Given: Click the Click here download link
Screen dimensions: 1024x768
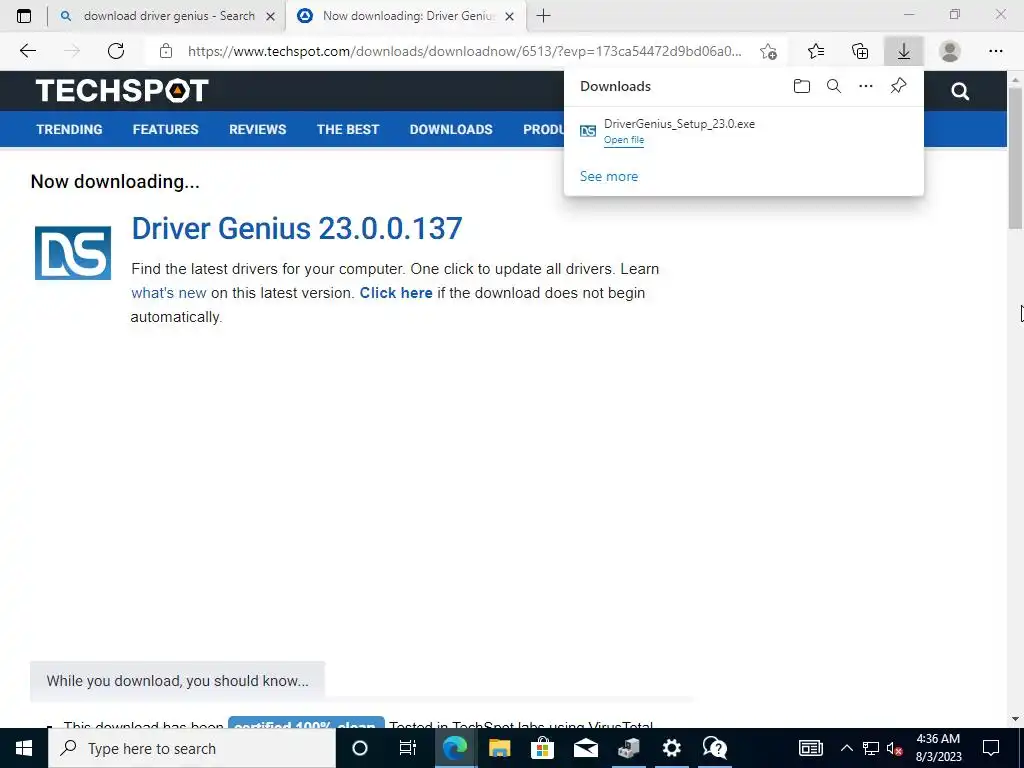Looking at the screenshot, I should tap(396, 293).
